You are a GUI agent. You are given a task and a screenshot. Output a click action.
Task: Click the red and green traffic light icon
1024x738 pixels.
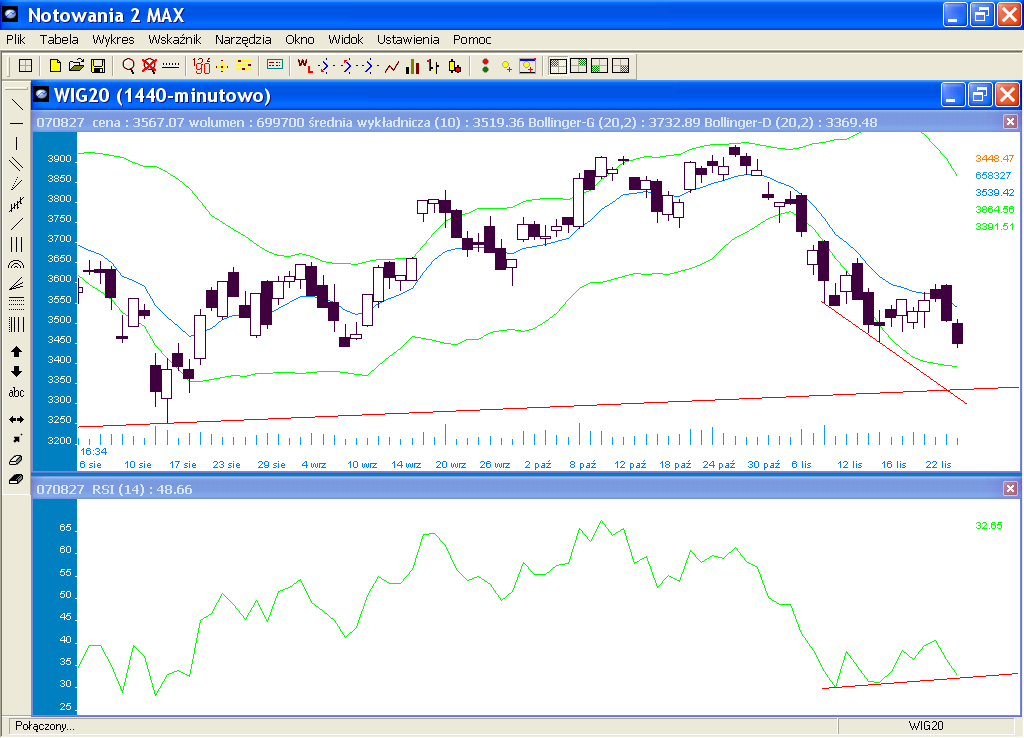[485, 66]
